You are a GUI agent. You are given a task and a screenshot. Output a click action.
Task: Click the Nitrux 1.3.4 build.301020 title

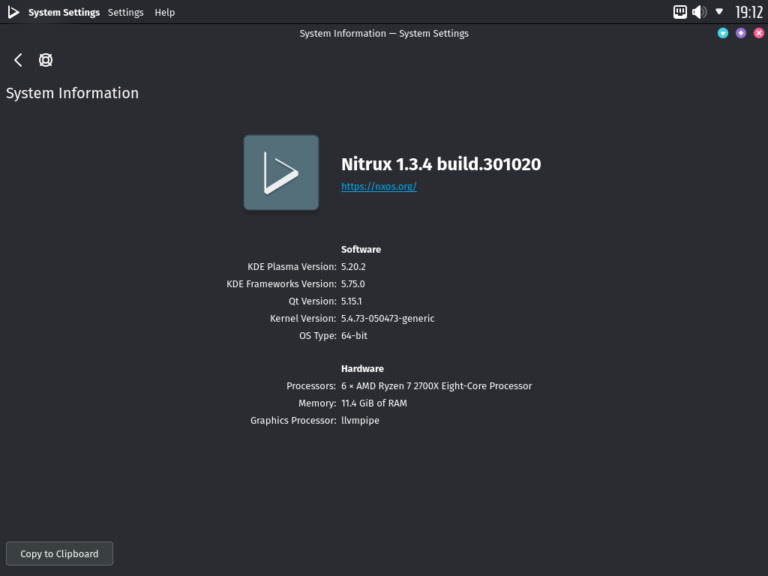(441, 164)
